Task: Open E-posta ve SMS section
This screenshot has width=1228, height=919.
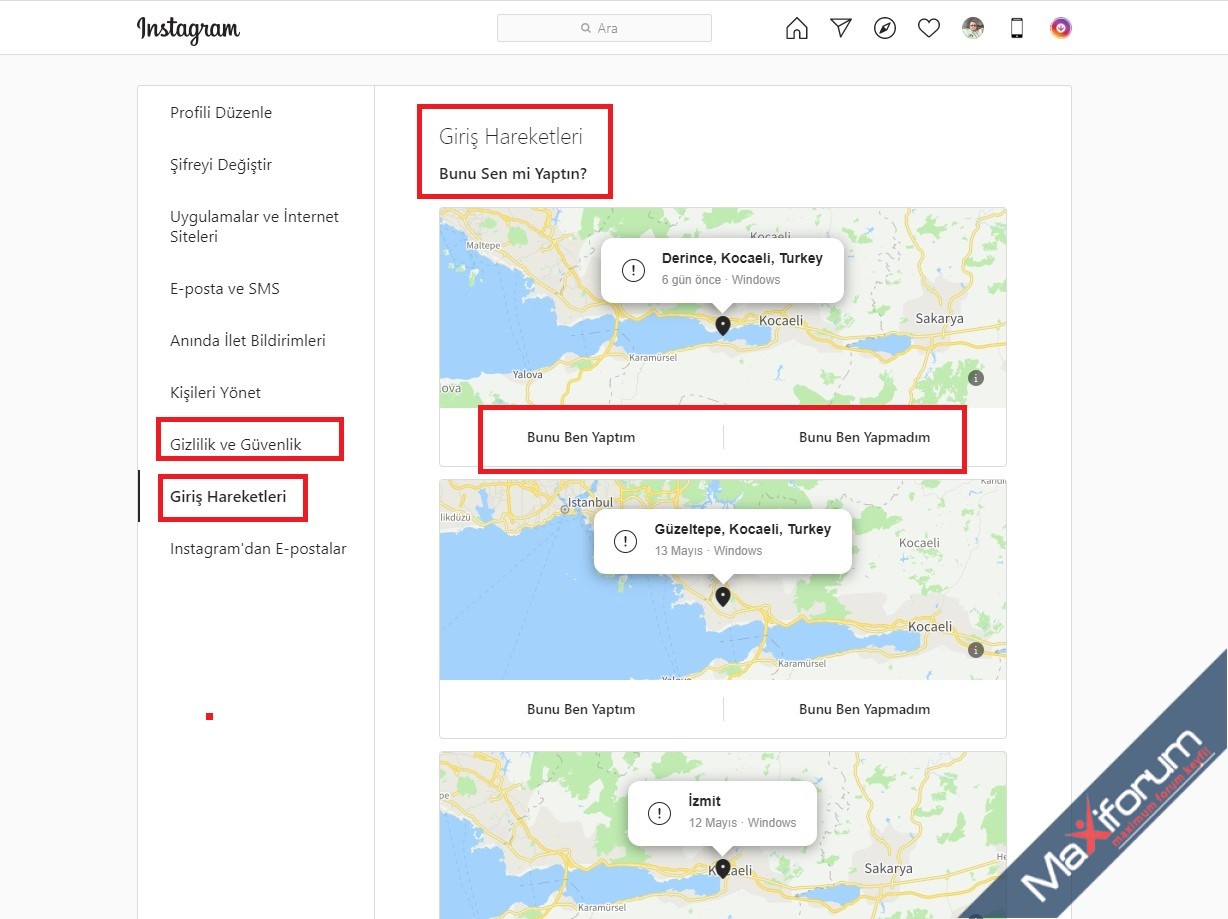Action: (225, 289)
